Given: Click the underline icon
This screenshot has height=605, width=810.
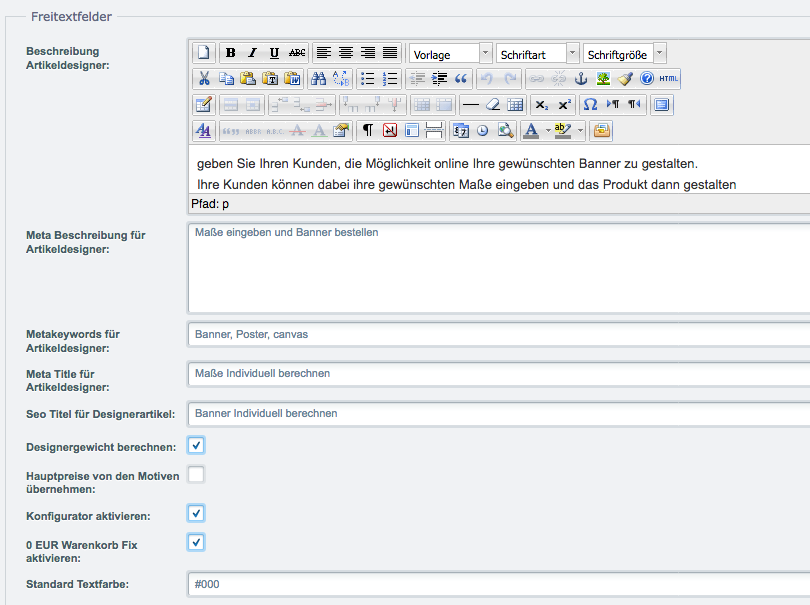Looking at the screenshot, I should pyautogui.click(x=274, y=53).
